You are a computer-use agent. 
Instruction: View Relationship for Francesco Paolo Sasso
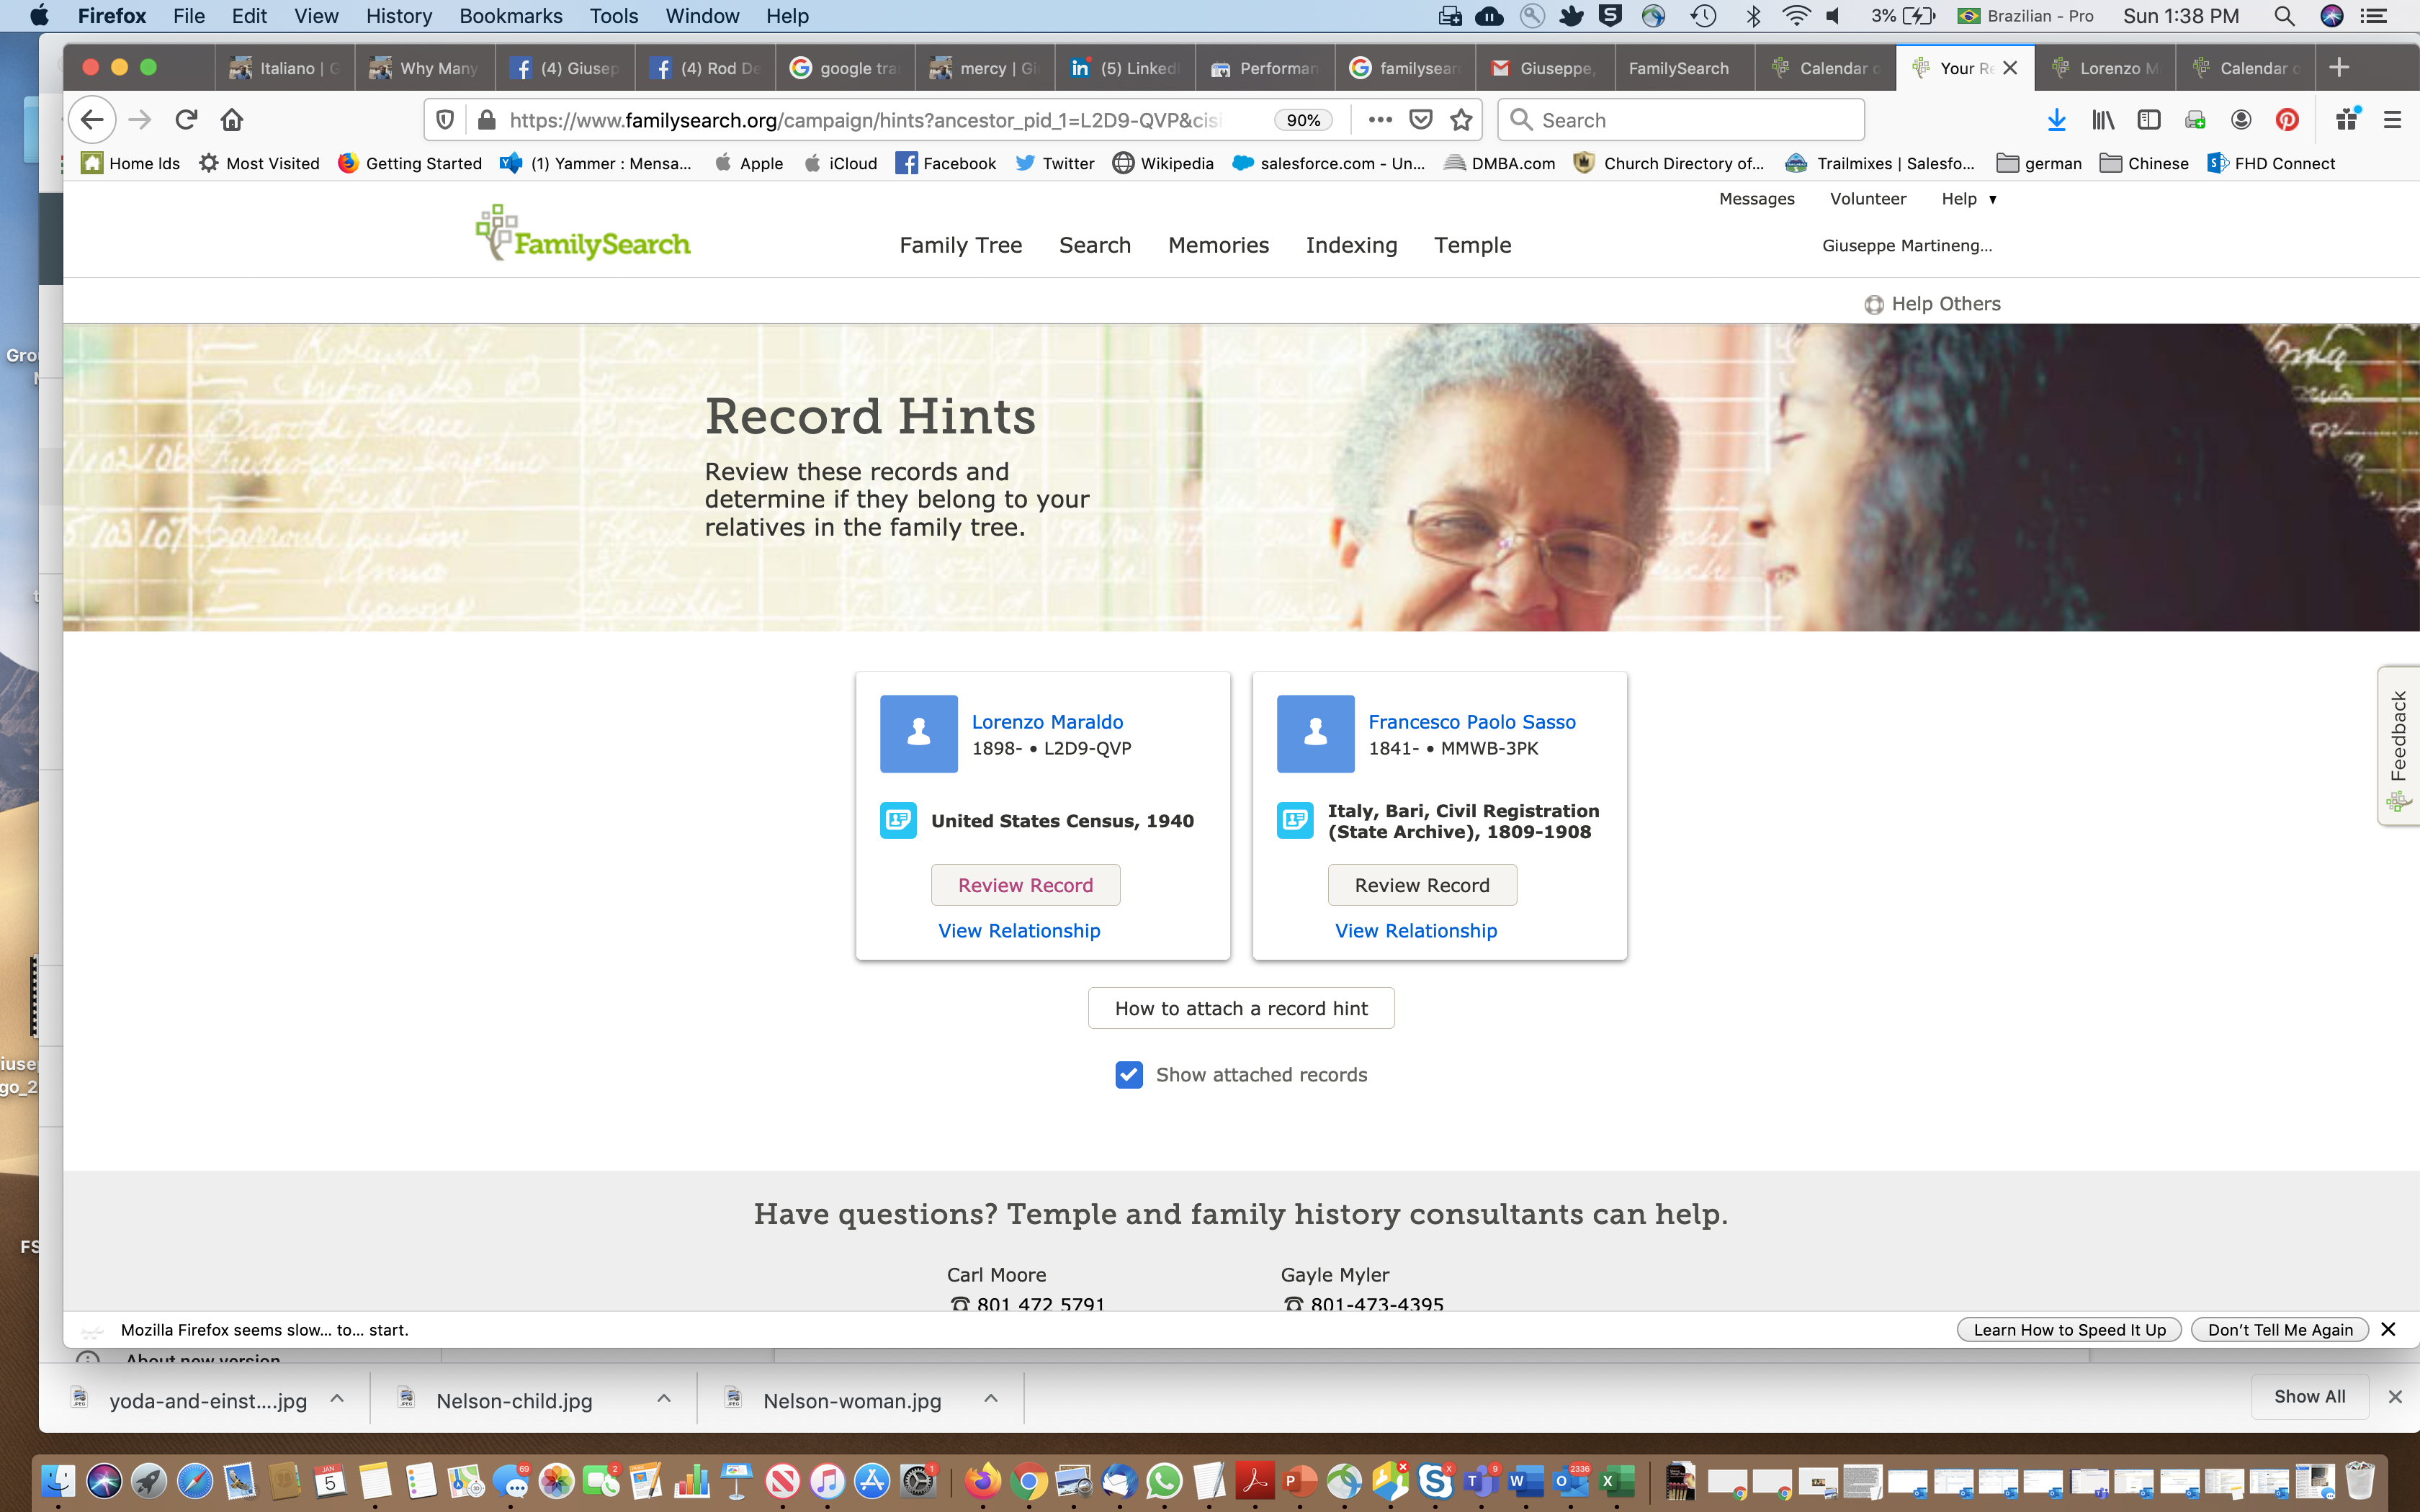pos(1416,931)
